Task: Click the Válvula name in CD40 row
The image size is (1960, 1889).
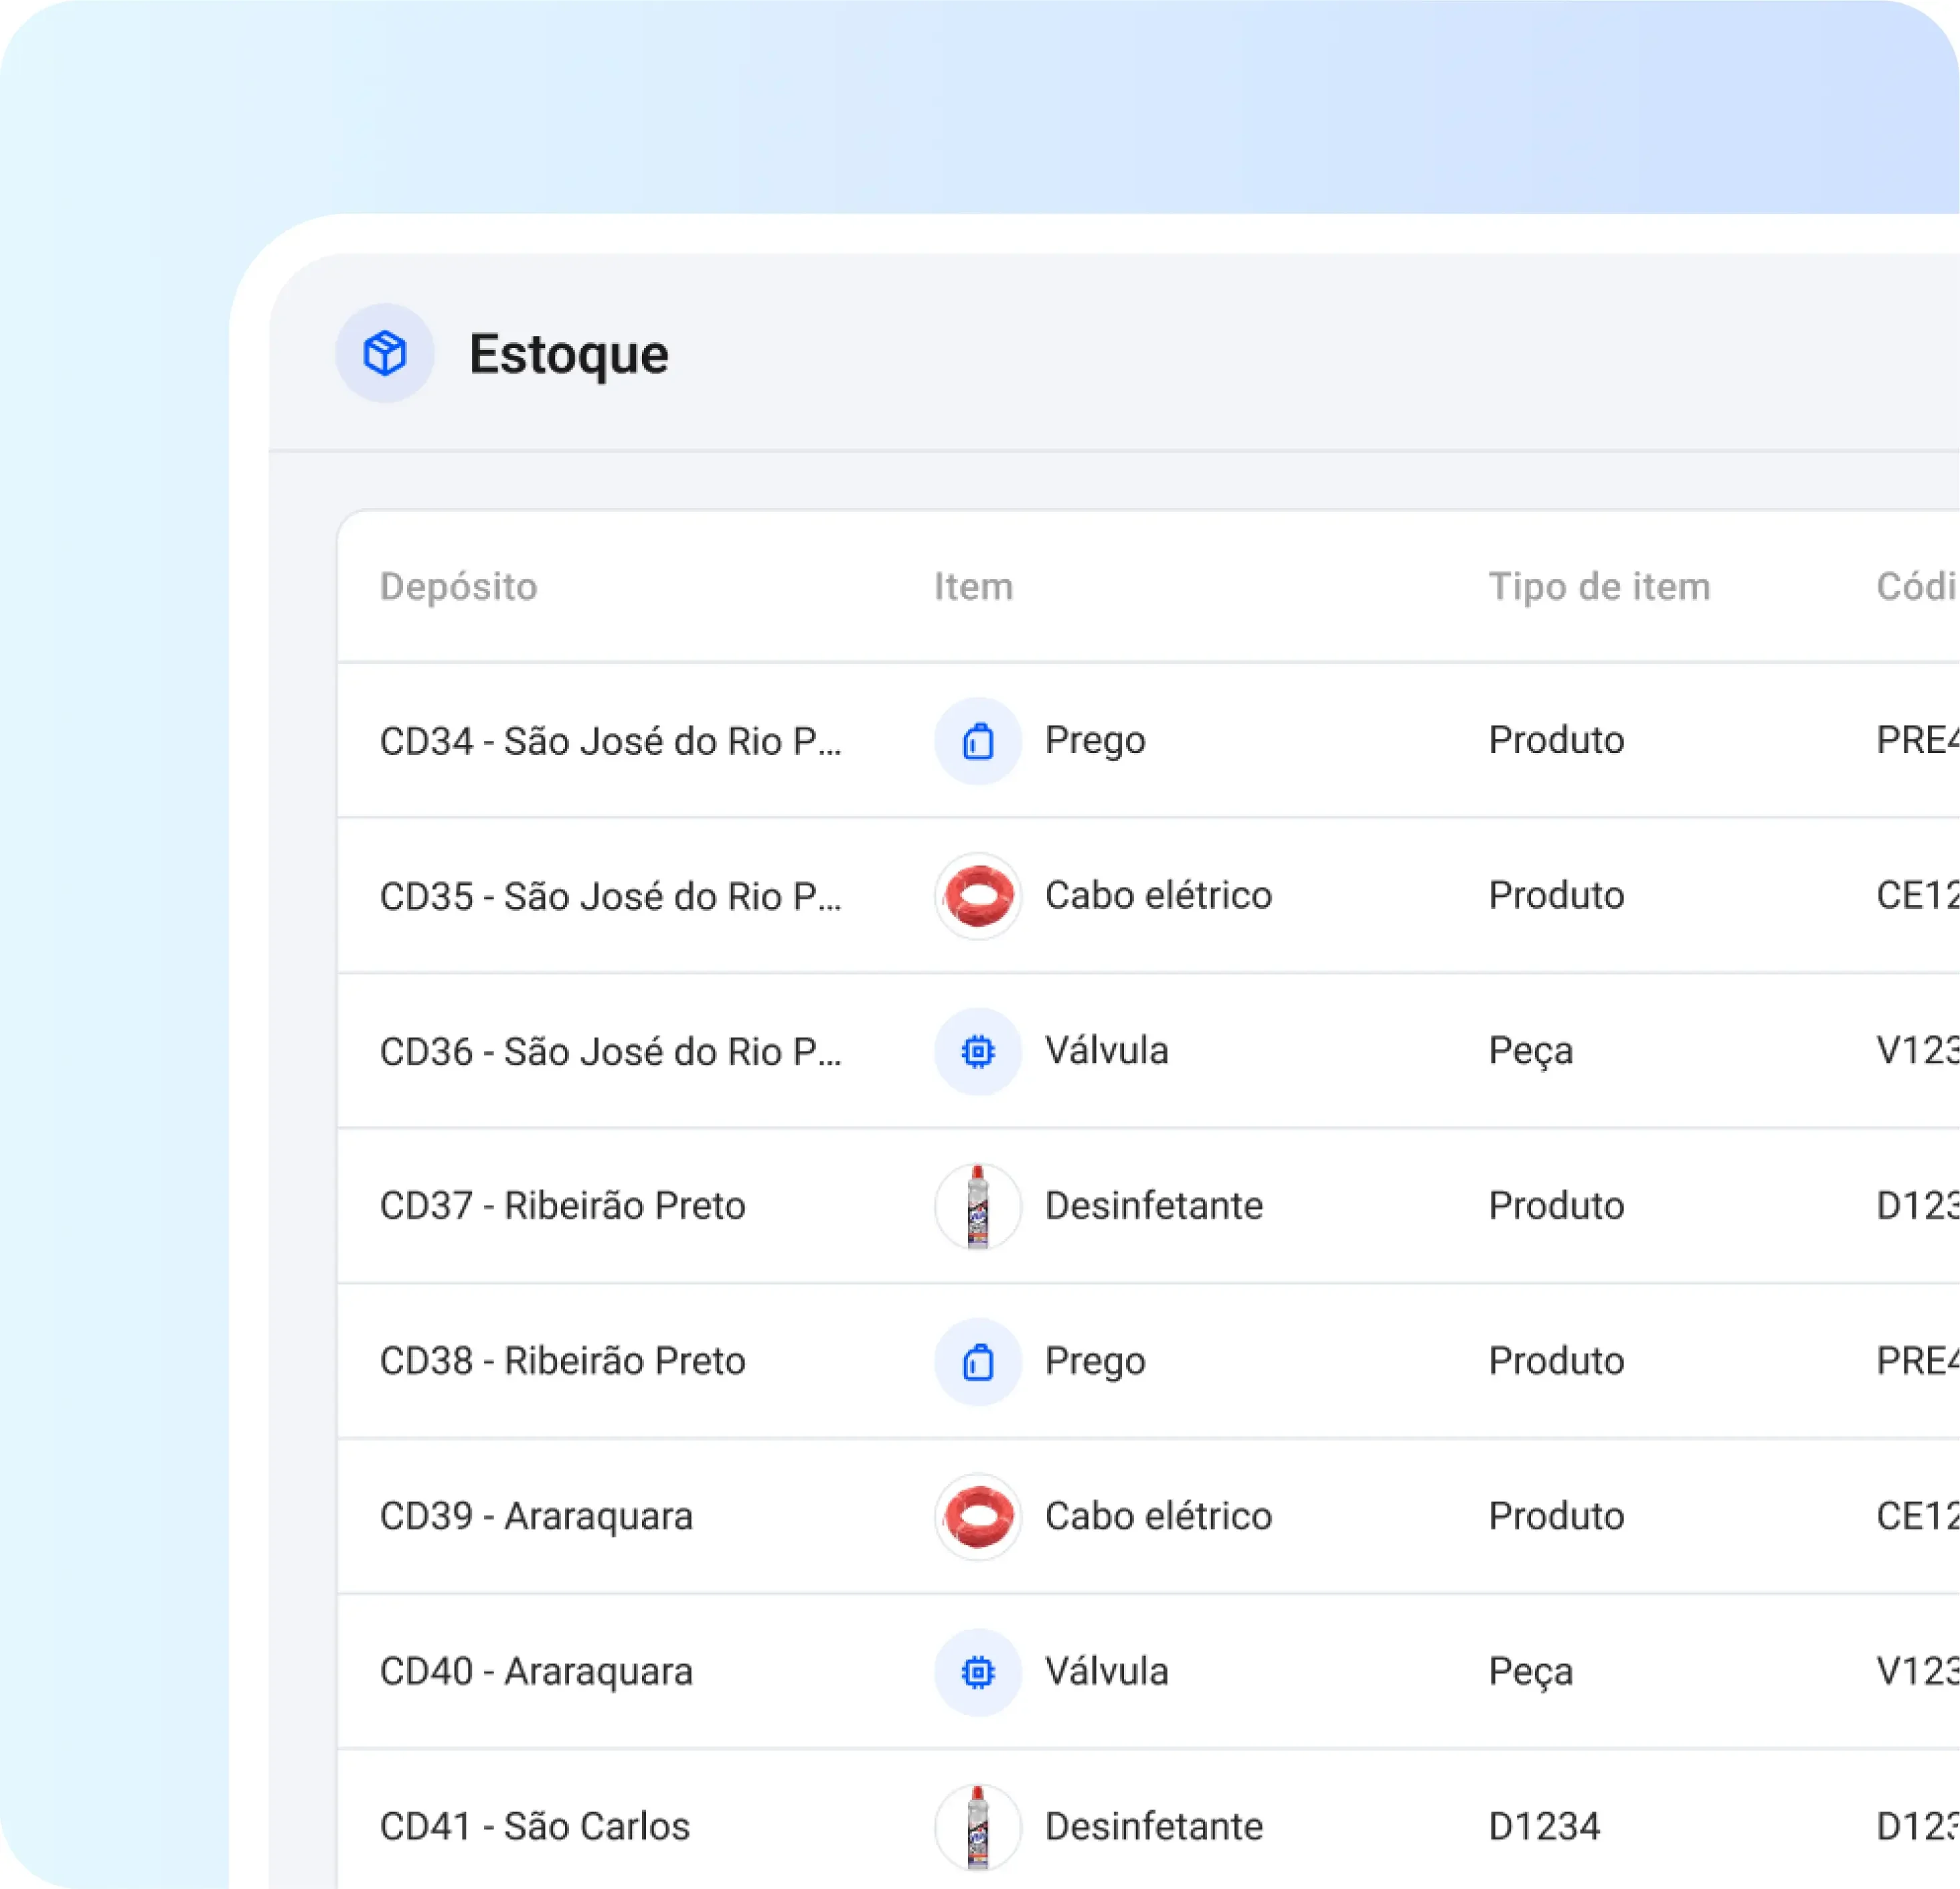Action: pyautogui.click(x=1106, y=1672)
